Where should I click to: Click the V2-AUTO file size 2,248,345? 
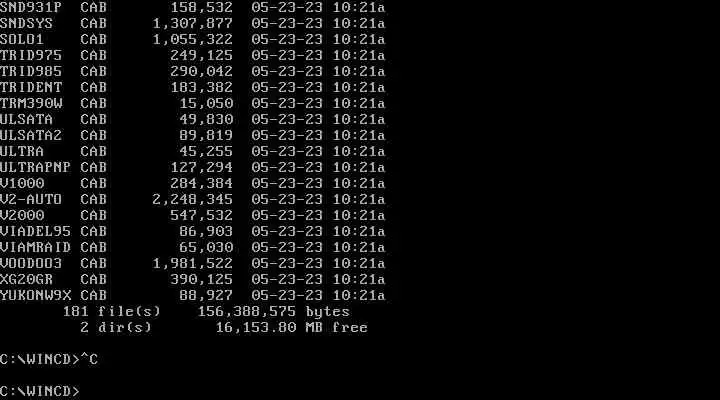192,200
